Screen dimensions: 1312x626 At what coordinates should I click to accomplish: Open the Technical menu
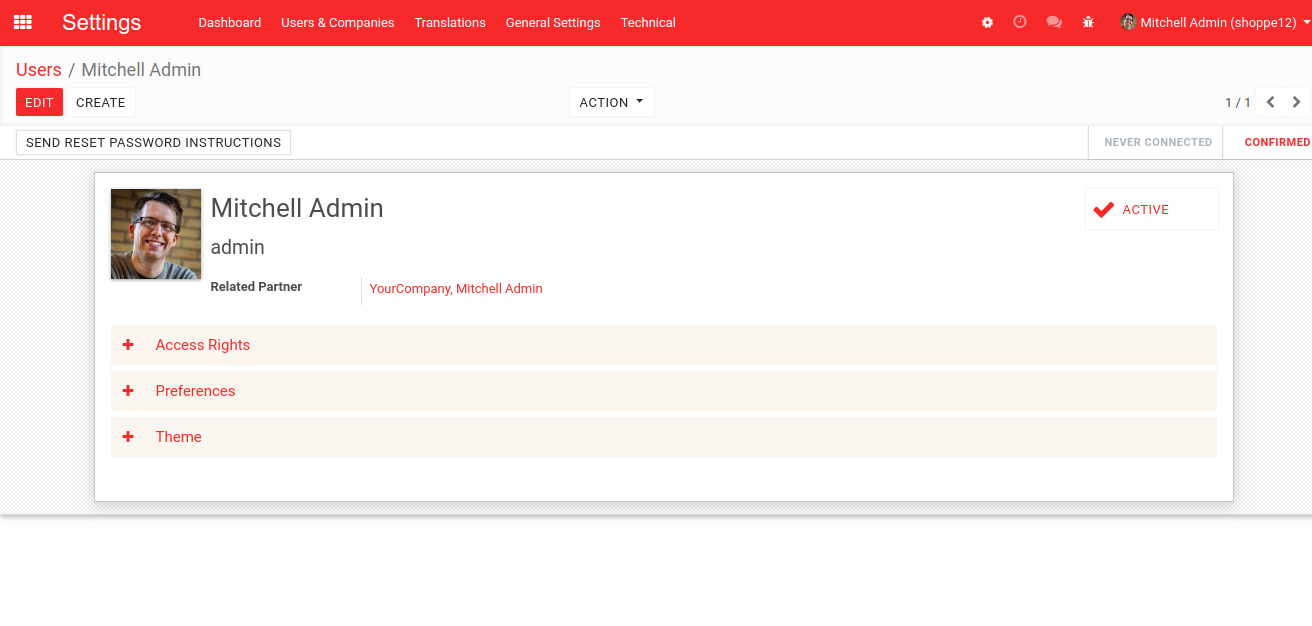pyautogui.click(x=648, y=22)
